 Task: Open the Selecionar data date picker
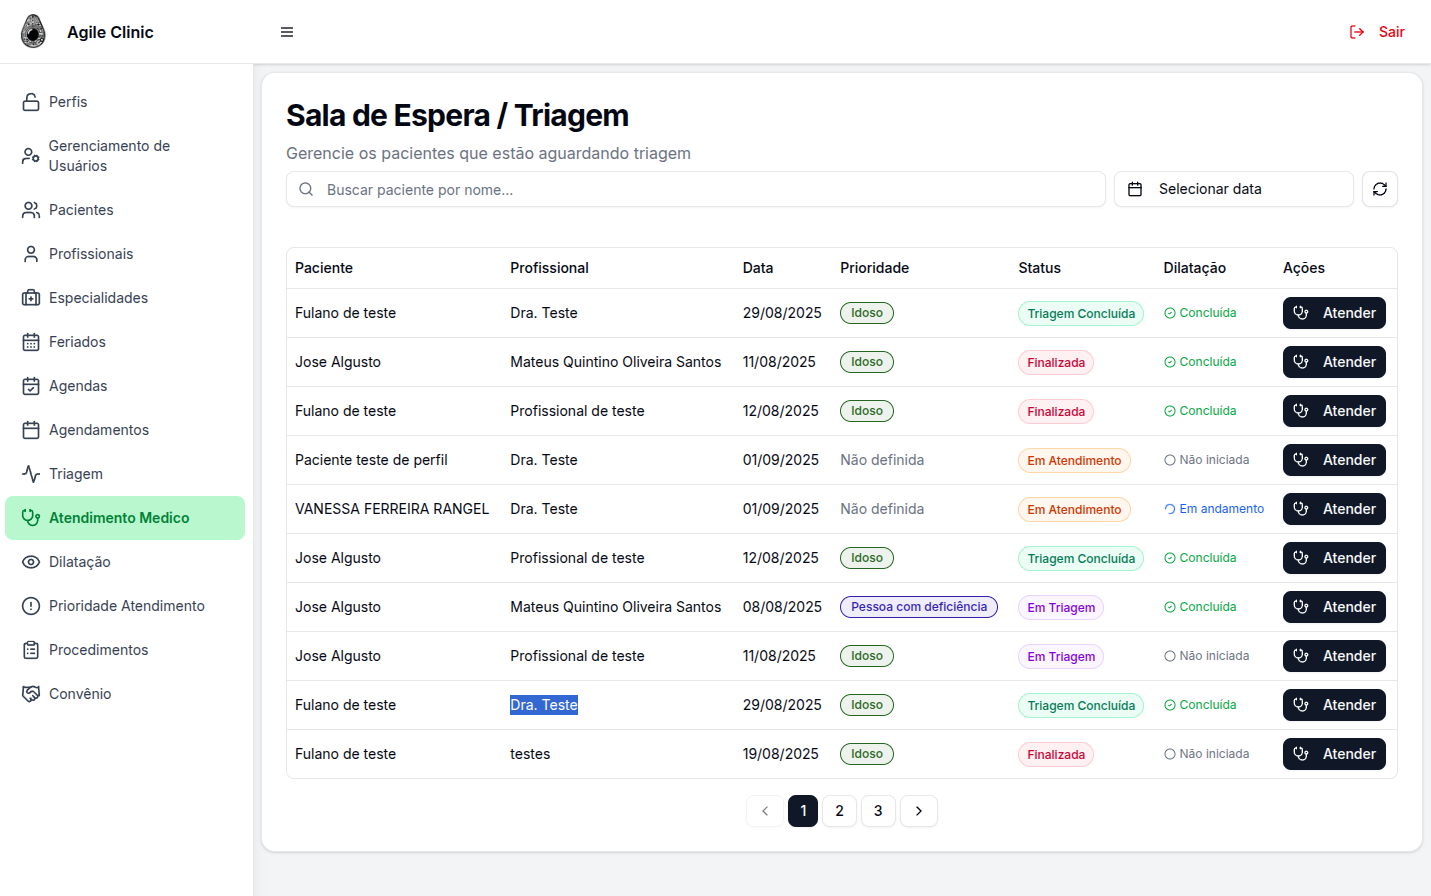click(x=1232, y=189)
